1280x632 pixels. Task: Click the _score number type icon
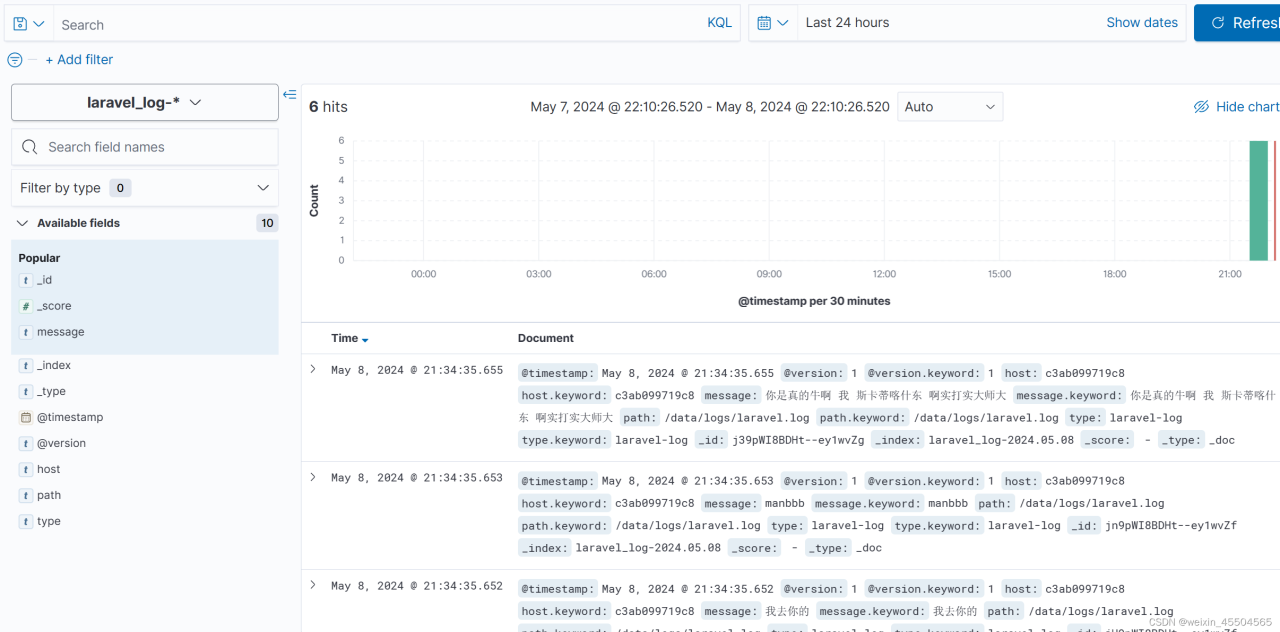[x=26, y=306]
